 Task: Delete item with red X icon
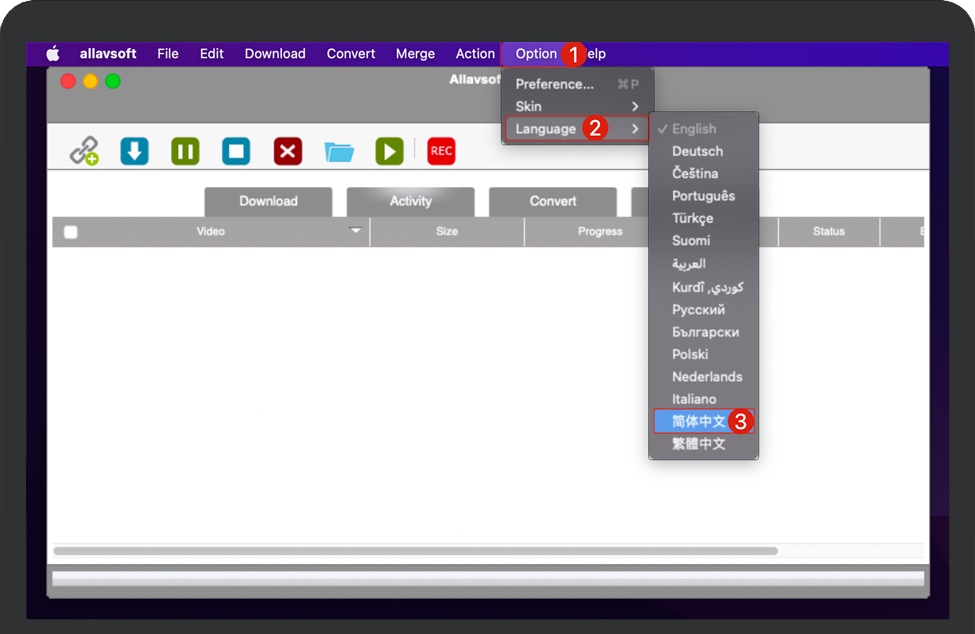(x=287, y=151)
